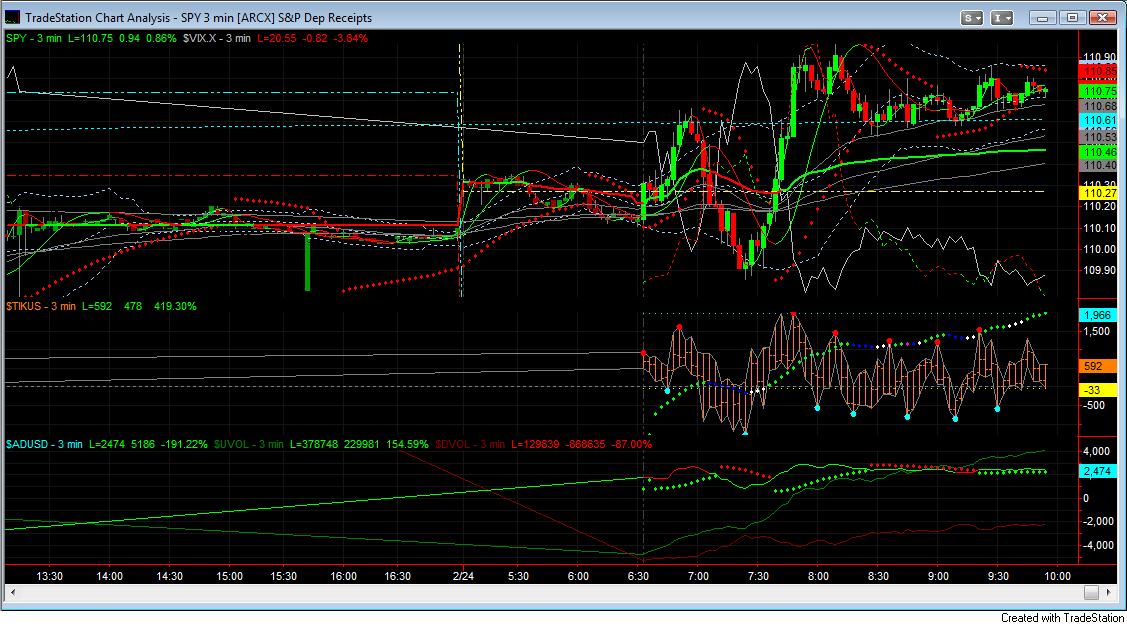Click the 110.00 price axis value
The width and height of the screenshot is (1127, 624).
(x=1100, y=249)
